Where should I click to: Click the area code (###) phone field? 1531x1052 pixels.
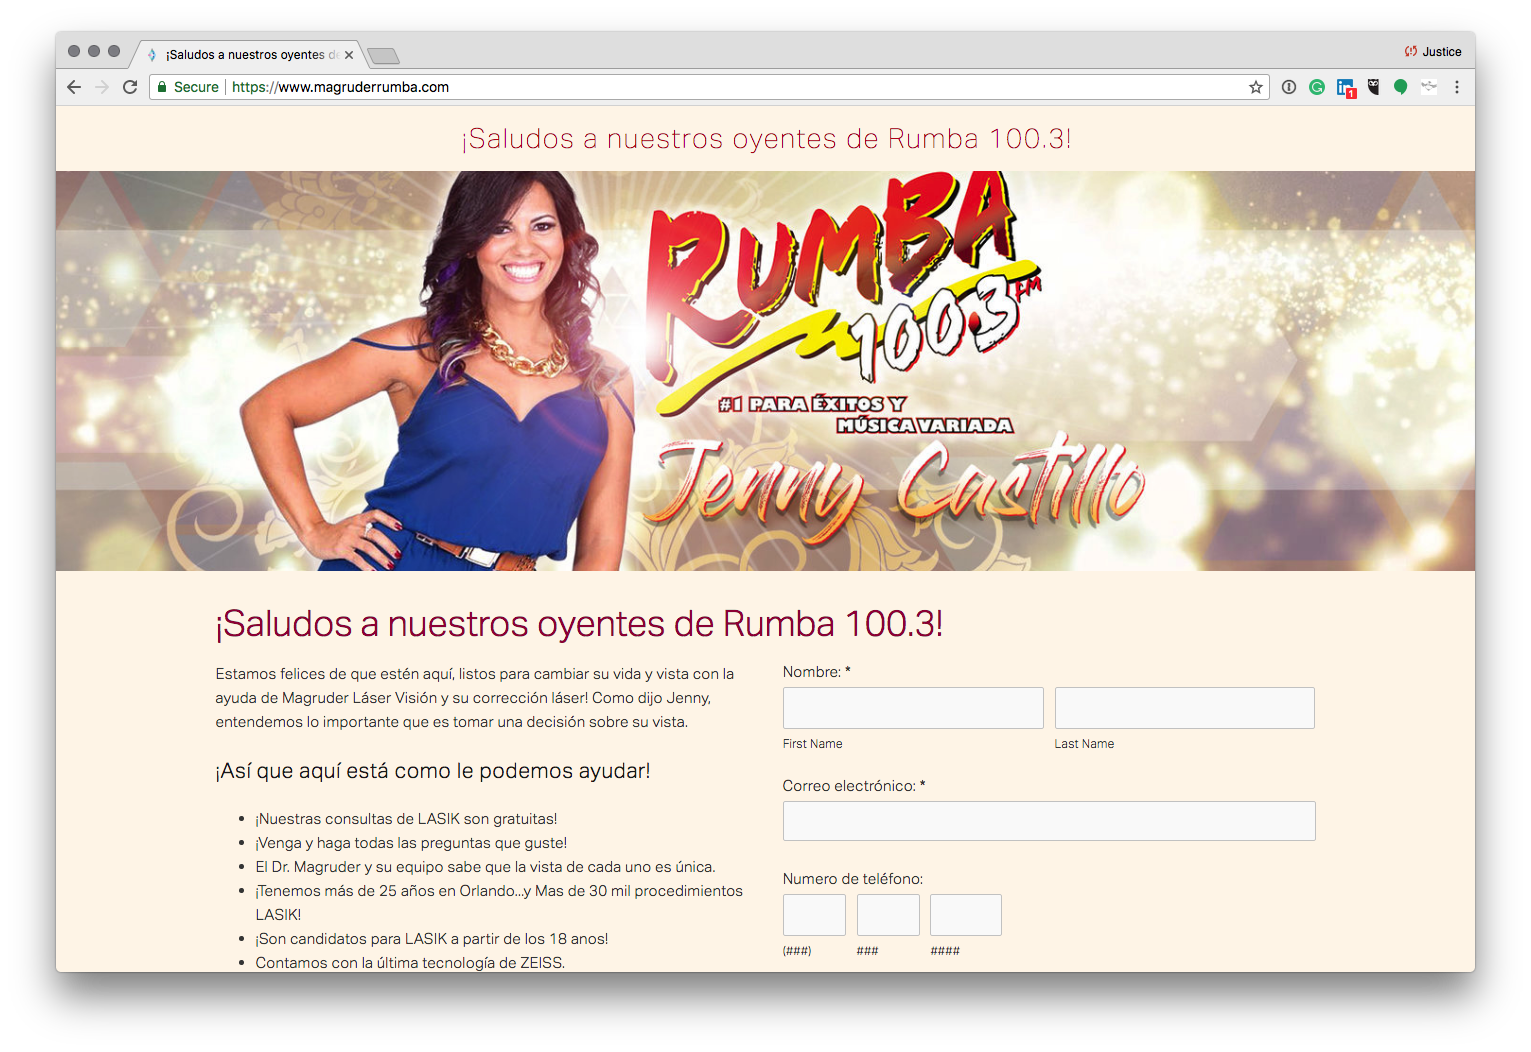tap(814, 915)
